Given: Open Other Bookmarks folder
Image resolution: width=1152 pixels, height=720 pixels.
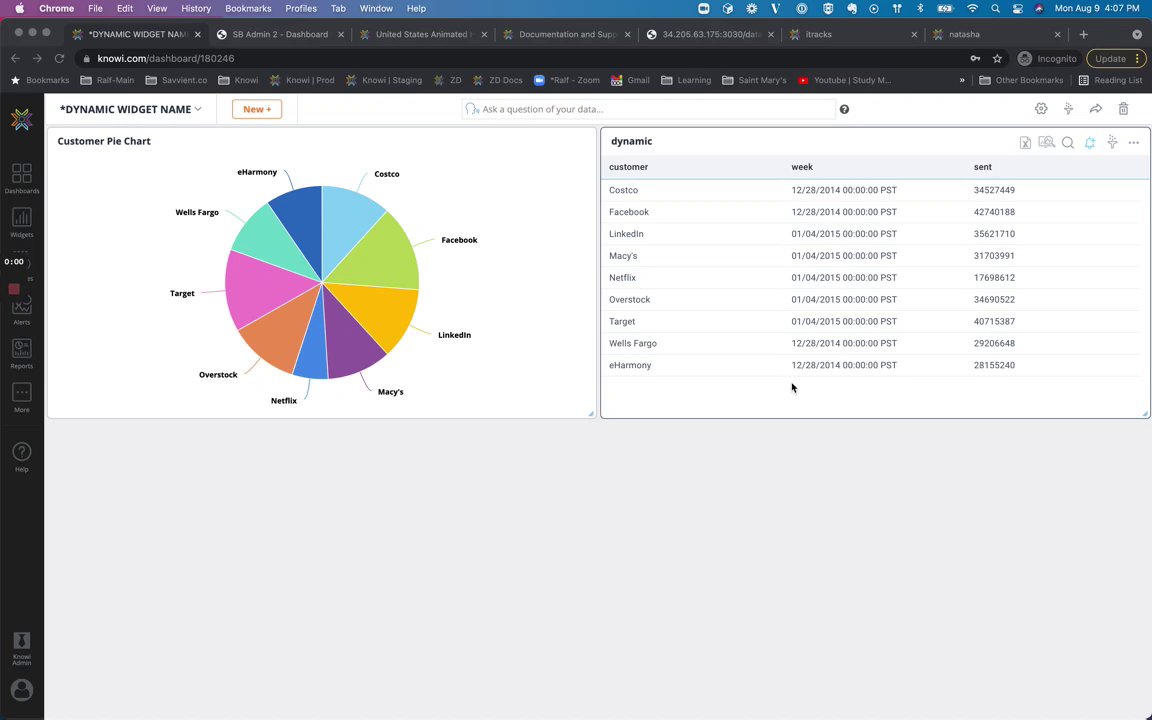Looking at the screenshot, I should click(x=1021, y=80).
